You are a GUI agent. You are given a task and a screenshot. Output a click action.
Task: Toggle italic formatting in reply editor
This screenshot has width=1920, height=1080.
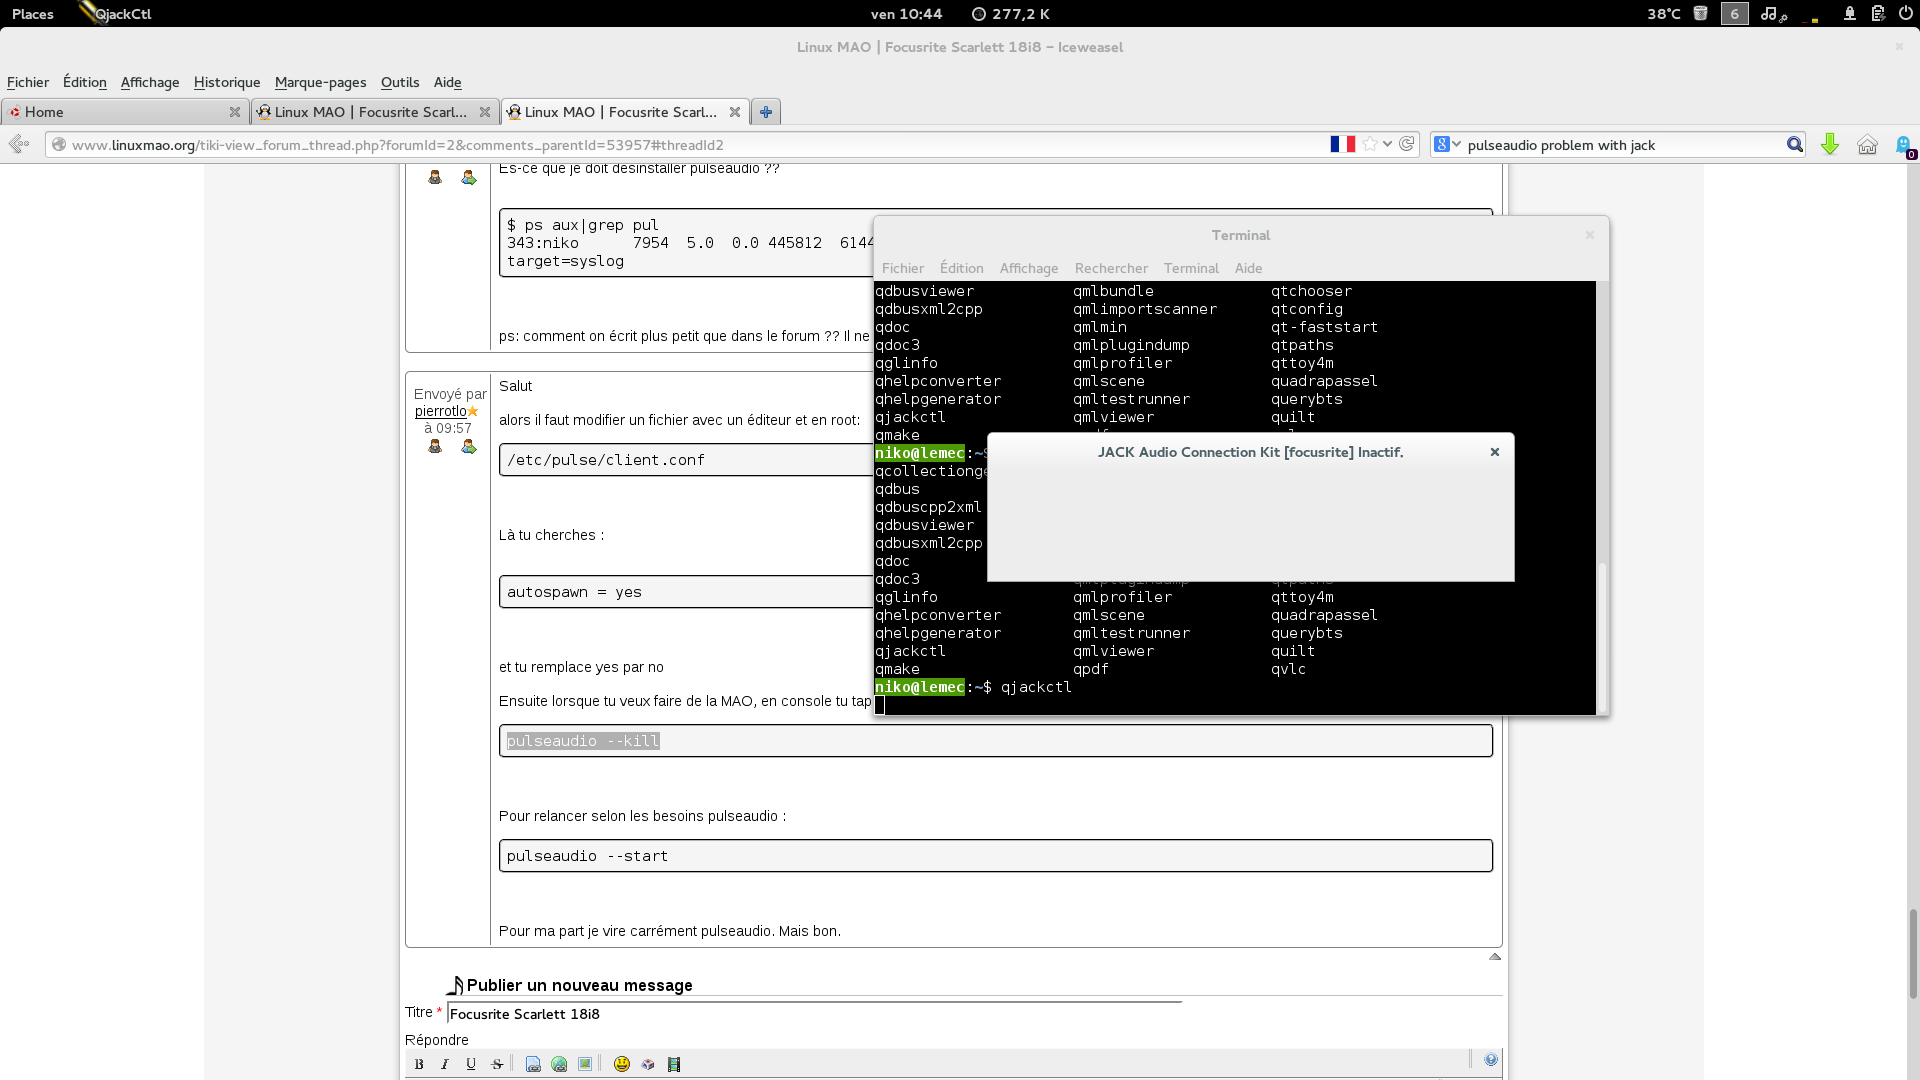click(445, 1064)
